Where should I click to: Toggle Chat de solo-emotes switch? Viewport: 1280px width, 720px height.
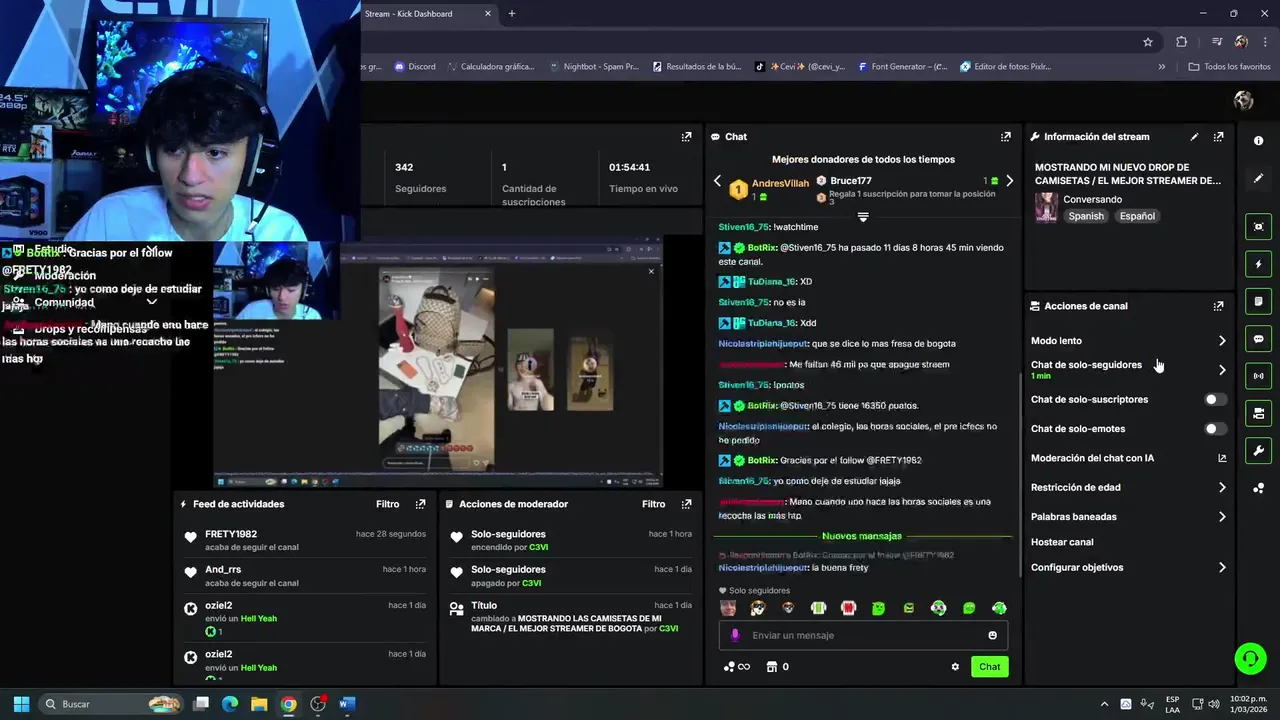1214,429
